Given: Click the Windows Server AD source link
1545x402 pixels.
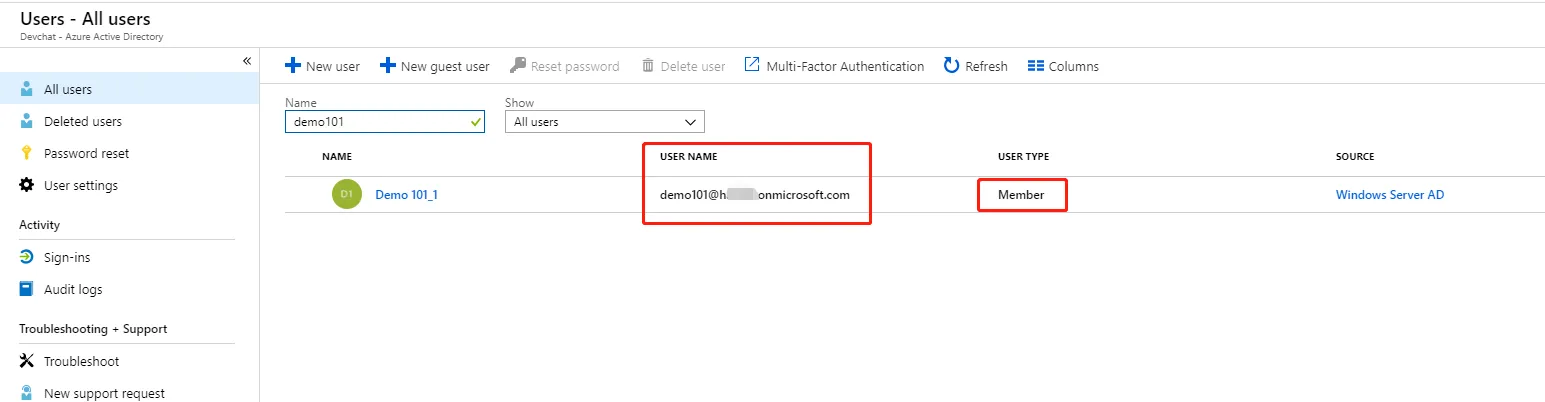Looking at the screenshot, I should [1390, 195].
